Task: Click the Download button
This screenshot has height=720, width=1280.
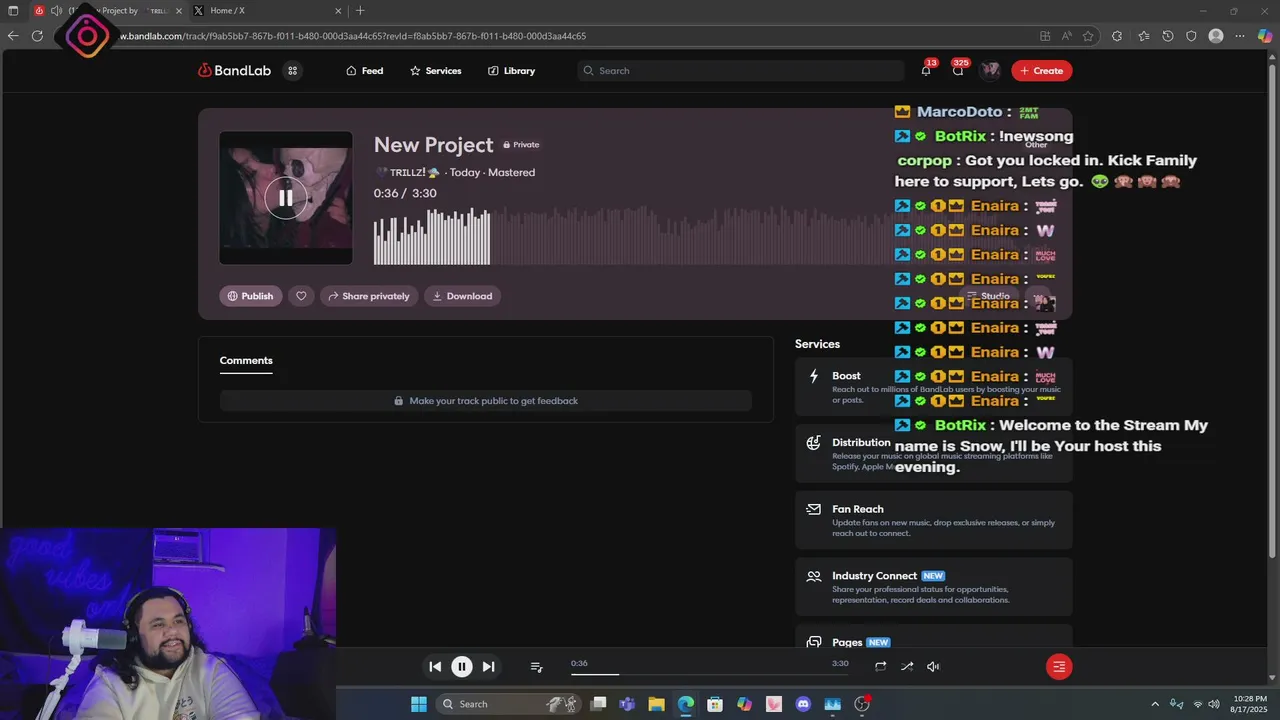Action: [462, 296]
